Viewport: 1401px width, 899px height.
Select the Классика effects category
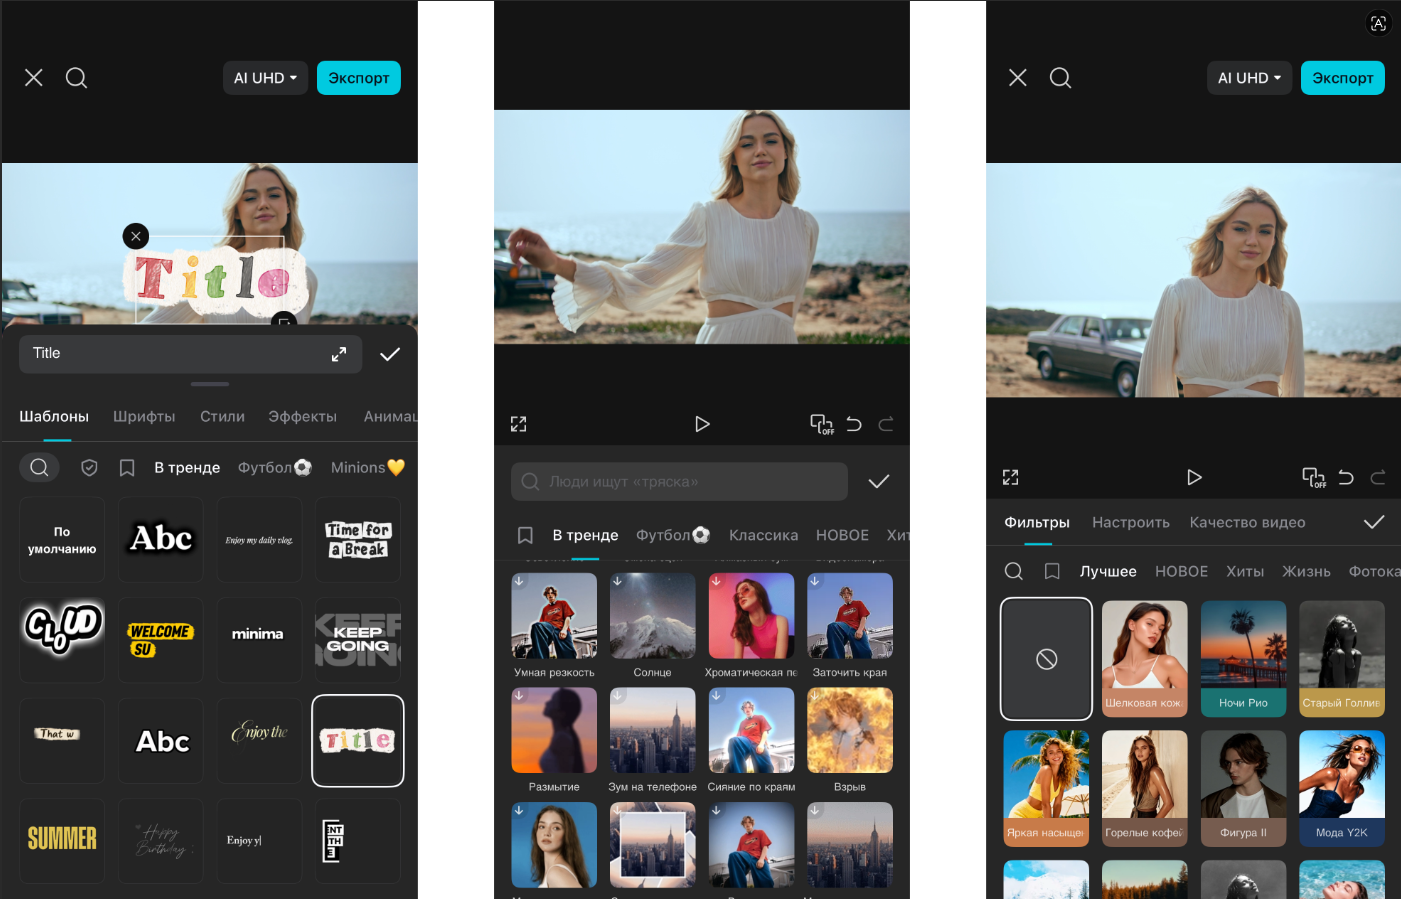coord(763,536)
